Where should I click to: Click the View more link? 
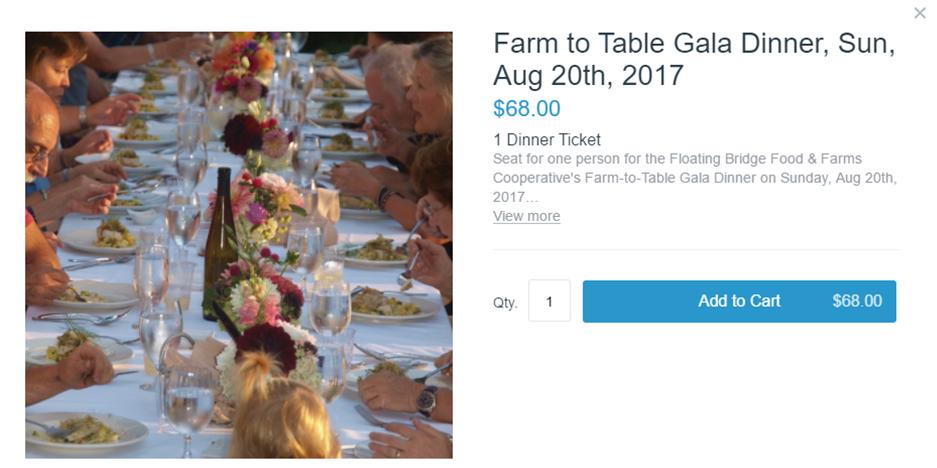(526, 216)
